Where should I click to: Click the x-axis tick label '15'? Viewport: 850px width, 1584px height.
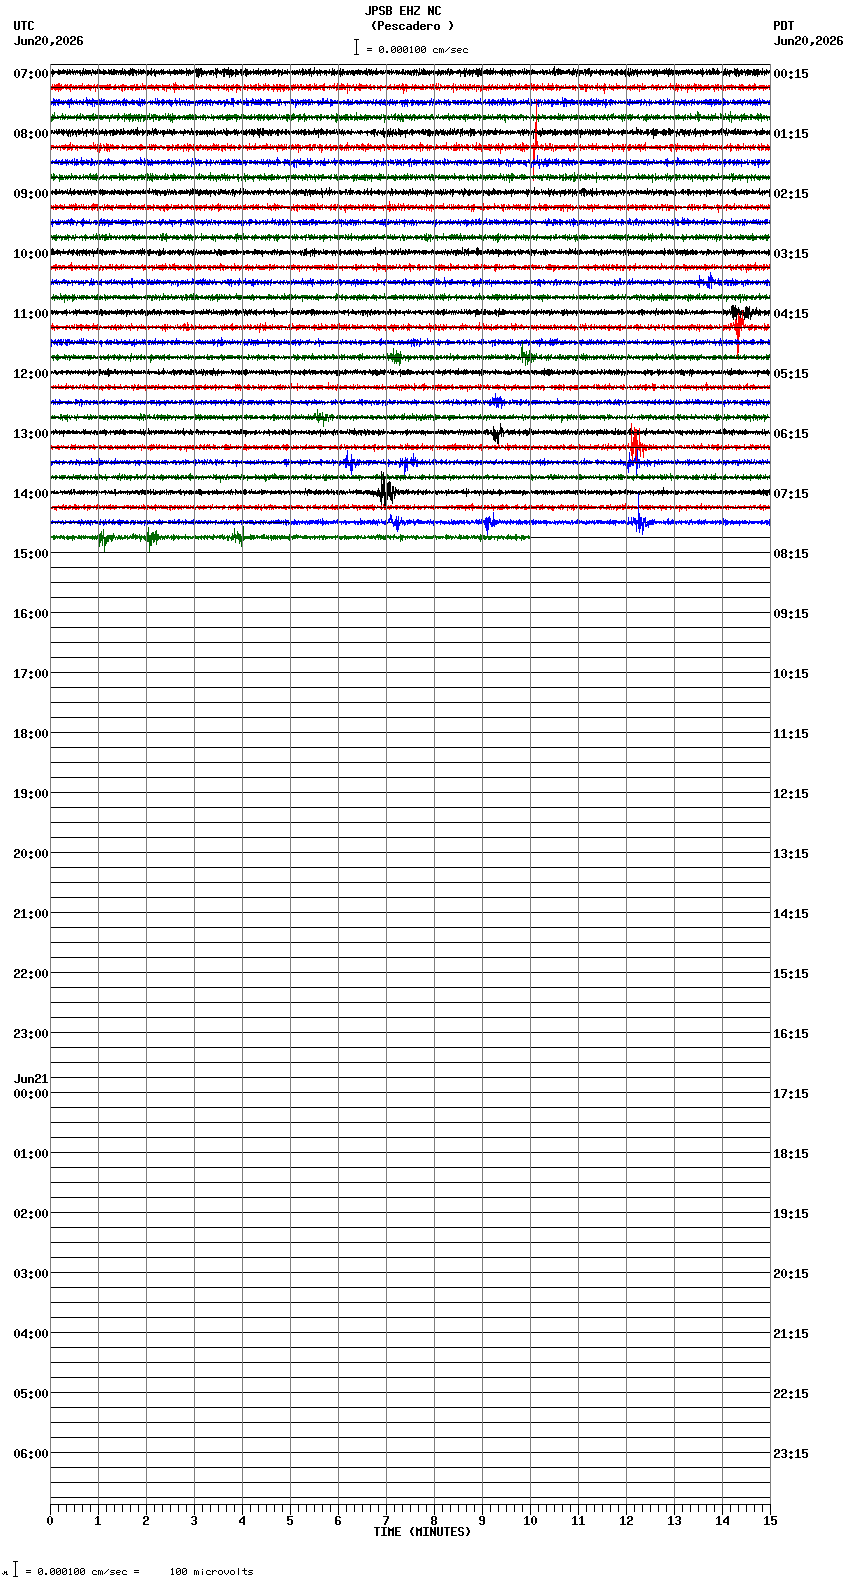(x=770, y=1521)
